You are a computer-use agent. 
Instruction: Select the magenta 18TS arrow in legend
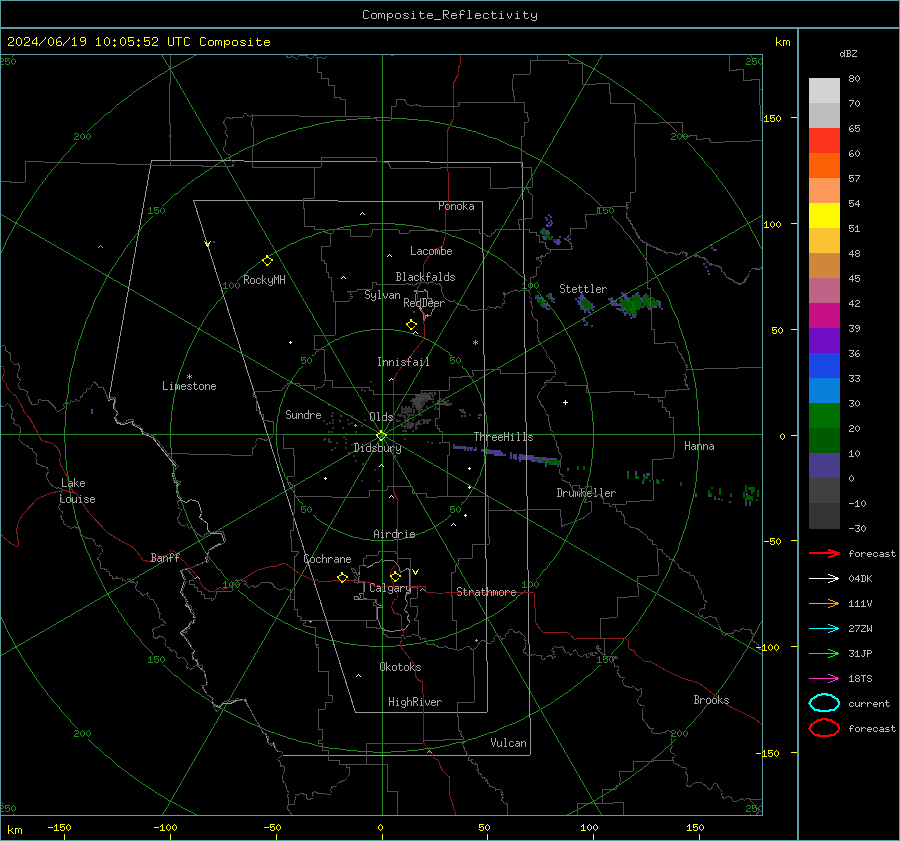824,679
